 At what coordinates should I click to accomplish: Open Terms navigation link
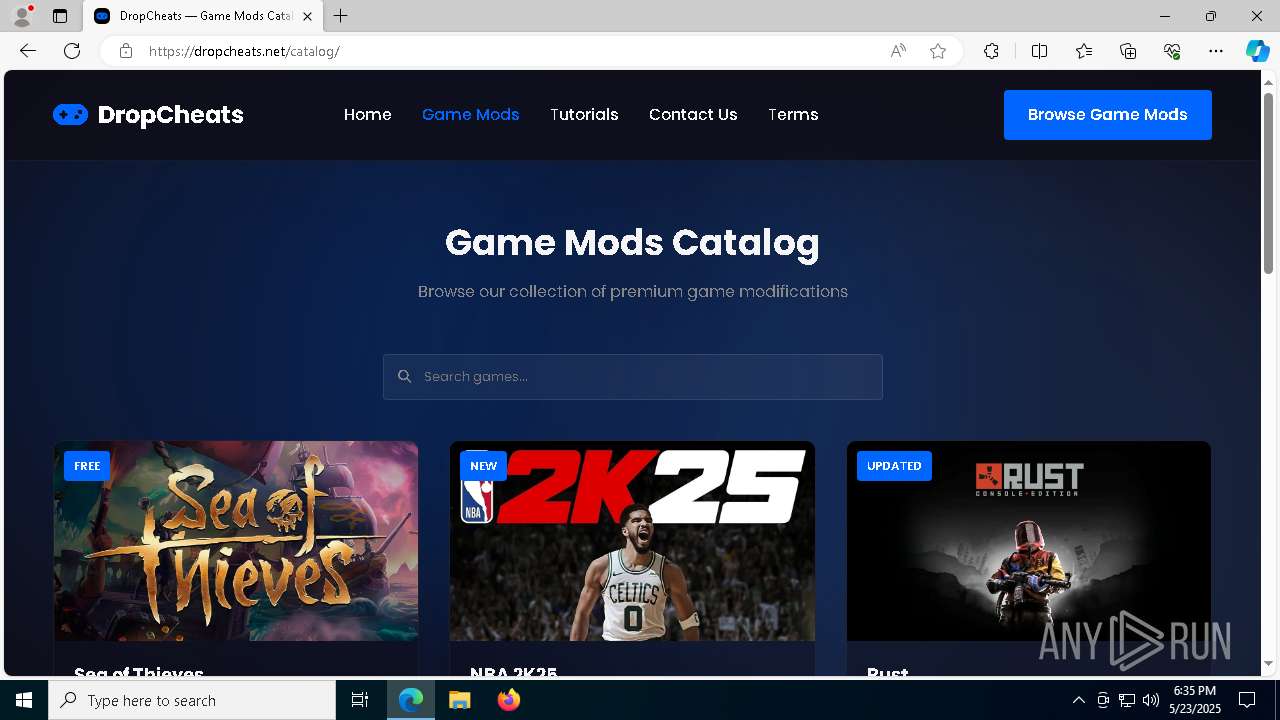(x=793, y=115)
